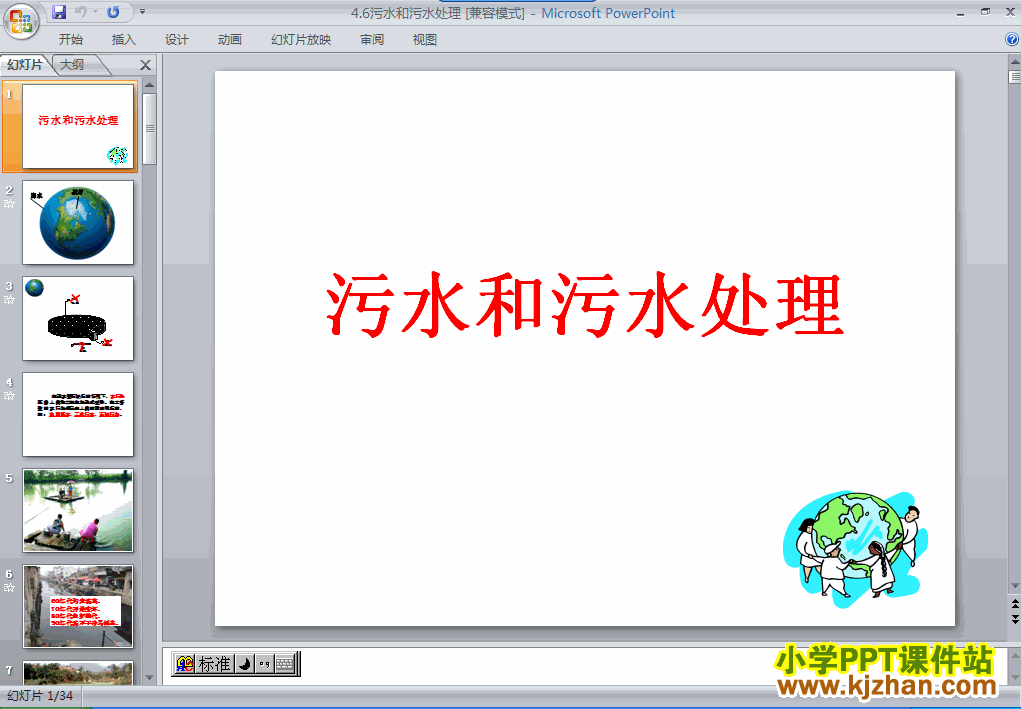Select slide 4 thumbnail with text paragraph

click(x=78, y=414)
